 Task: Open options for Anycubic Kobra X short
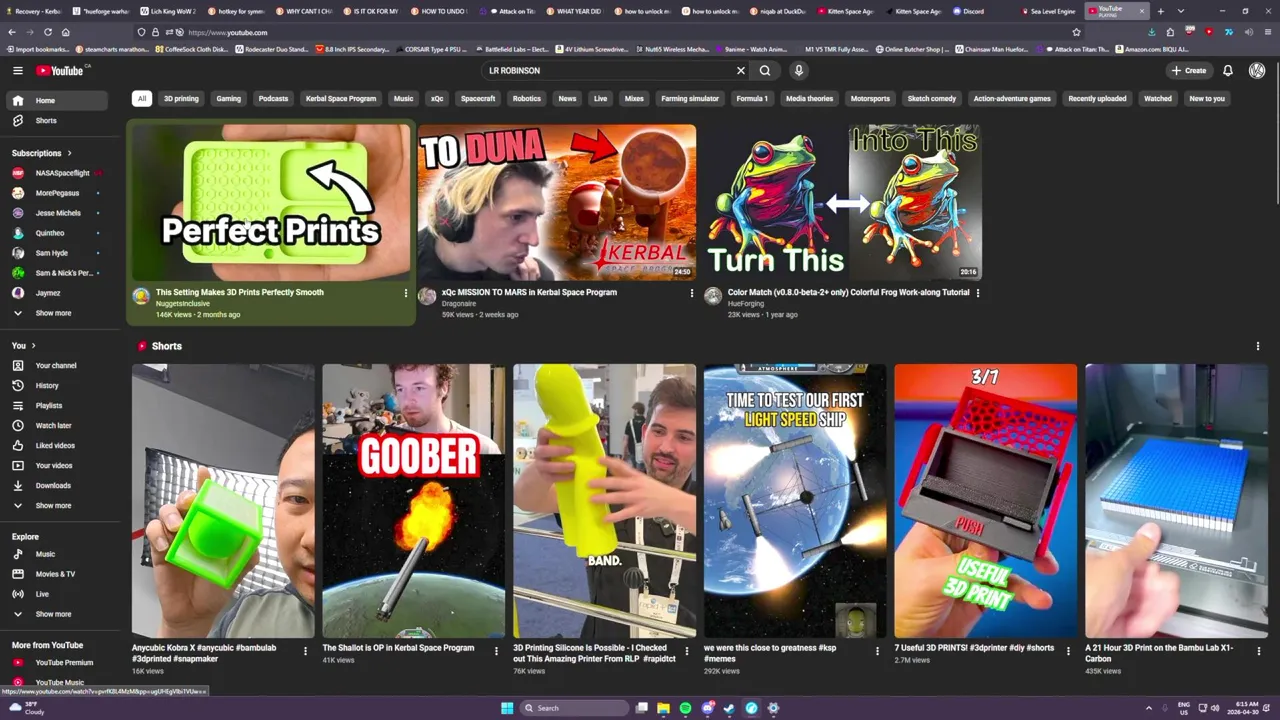(305, 650)
